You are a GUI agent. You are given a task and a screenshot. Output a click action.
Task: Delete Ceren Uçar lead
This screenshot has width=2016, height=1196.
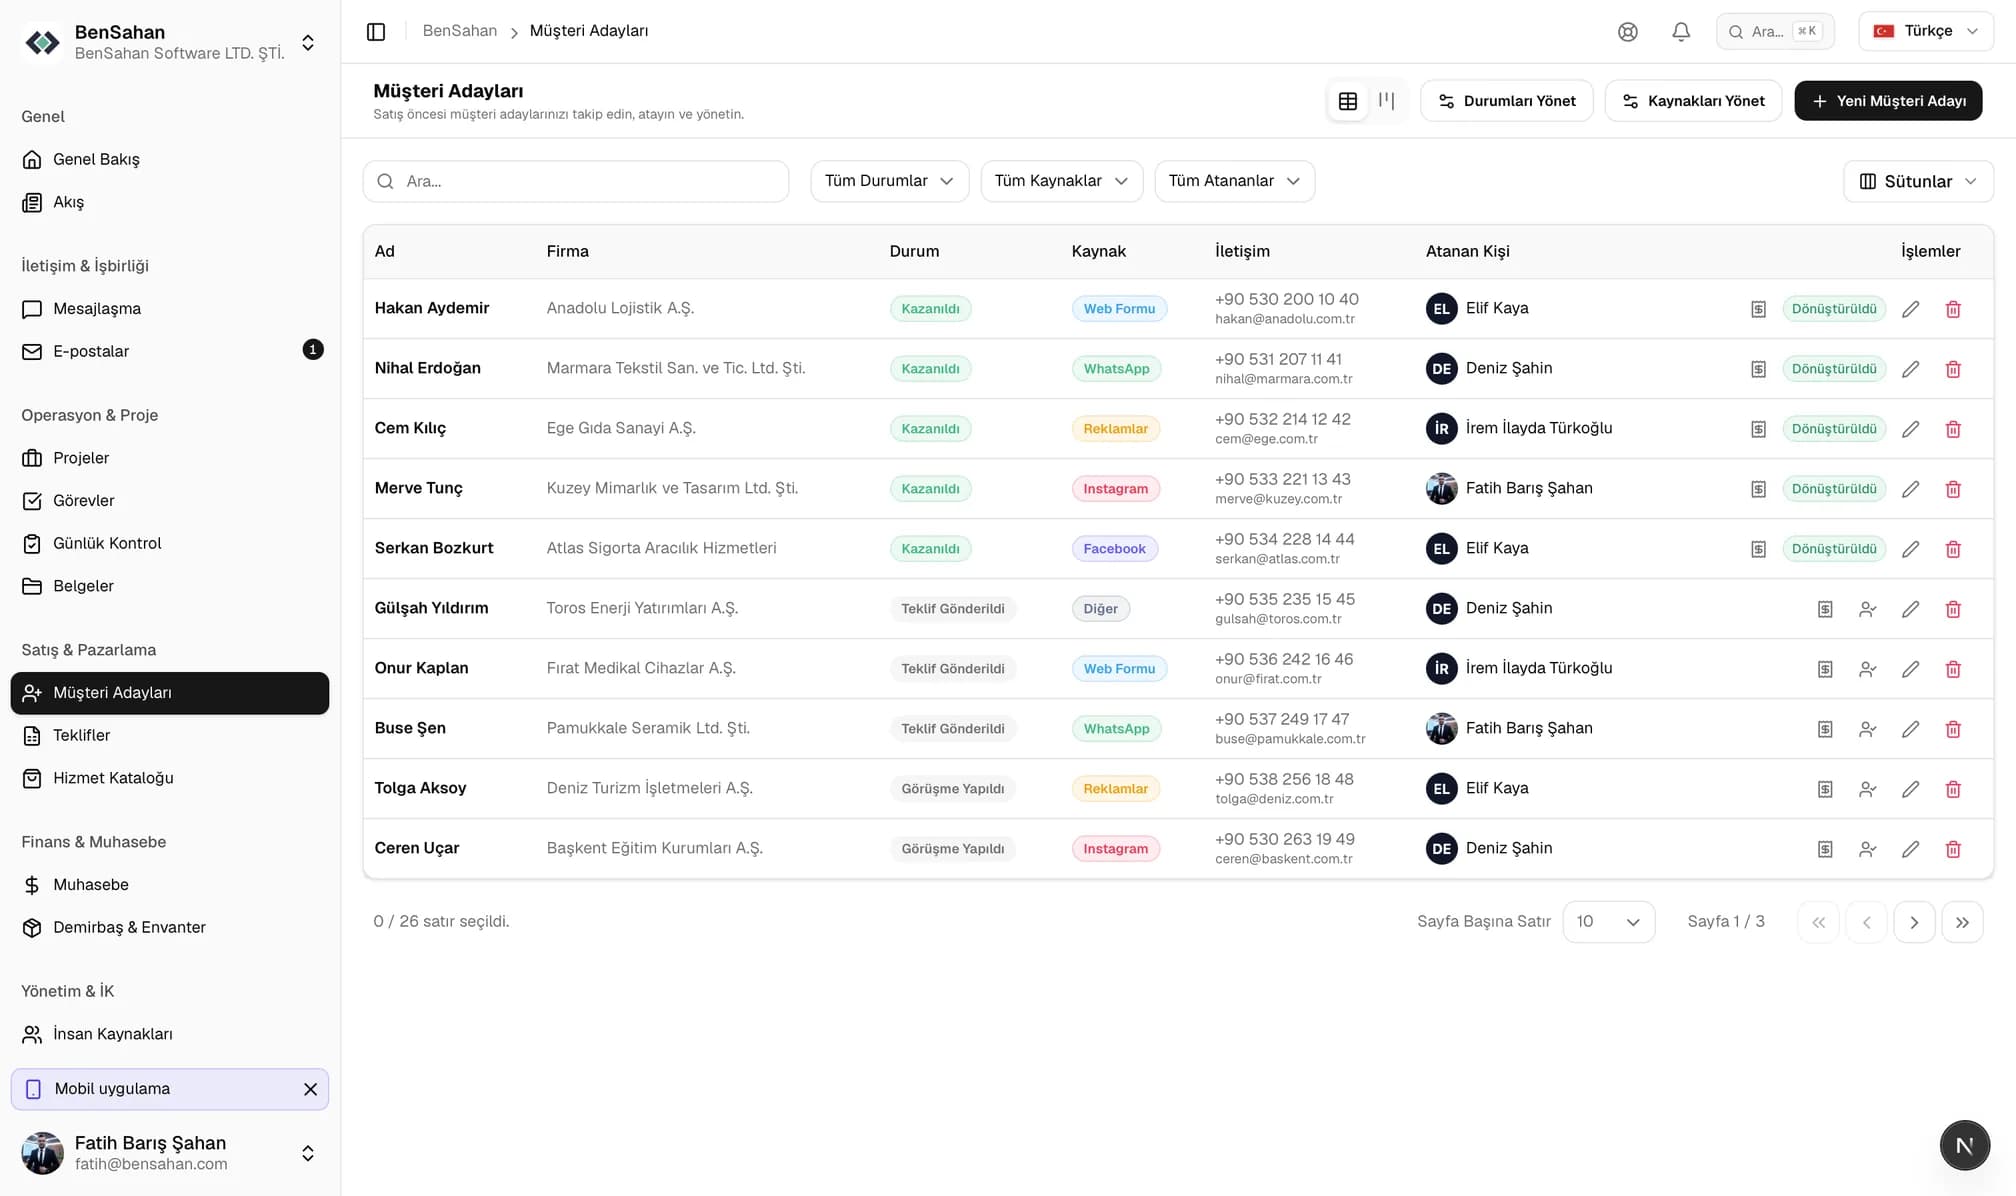(1953, 849)
